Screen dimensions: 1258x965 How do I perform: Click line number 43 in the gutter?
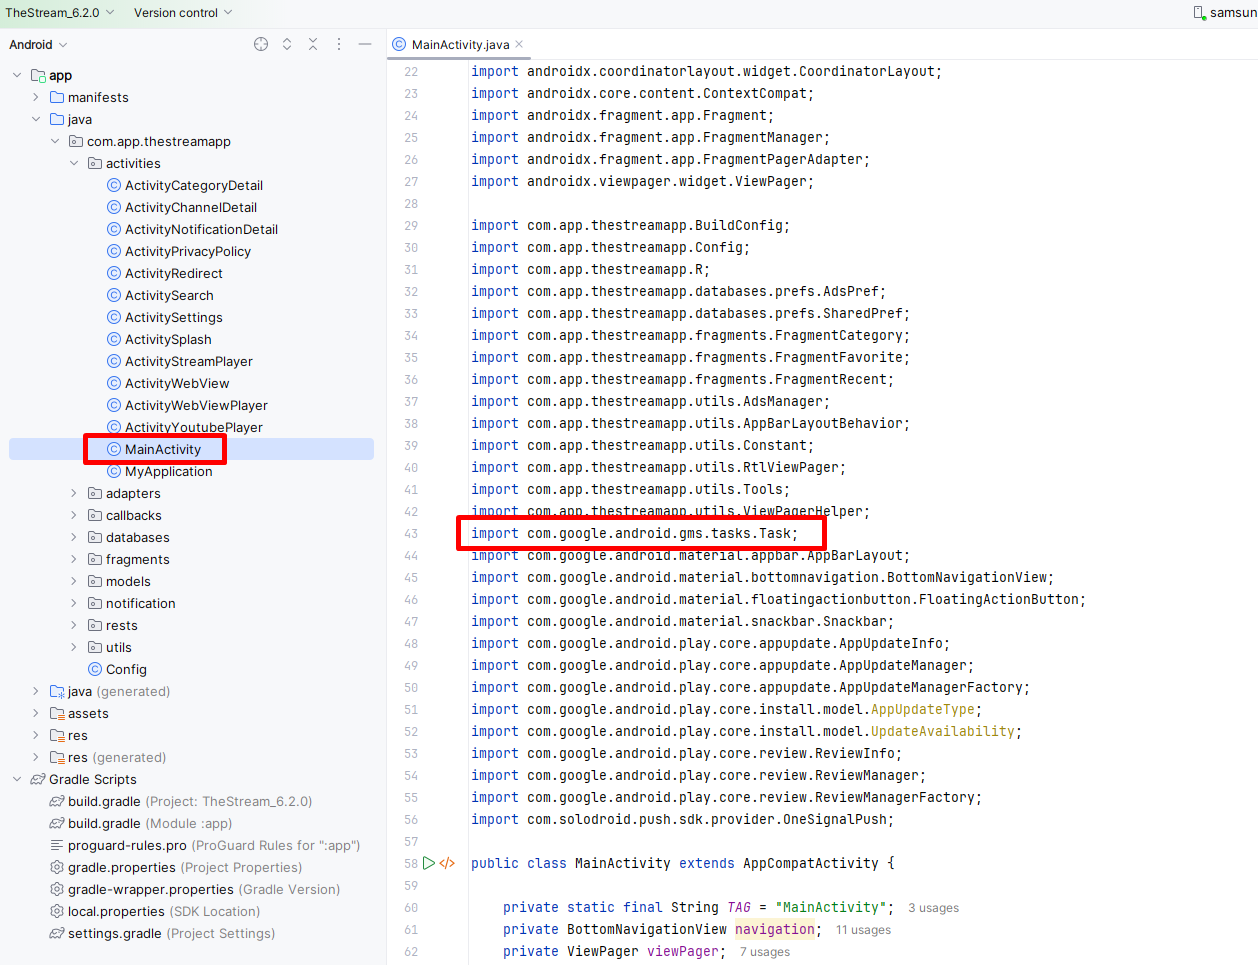pyautogui.click(x=411, y=533)
